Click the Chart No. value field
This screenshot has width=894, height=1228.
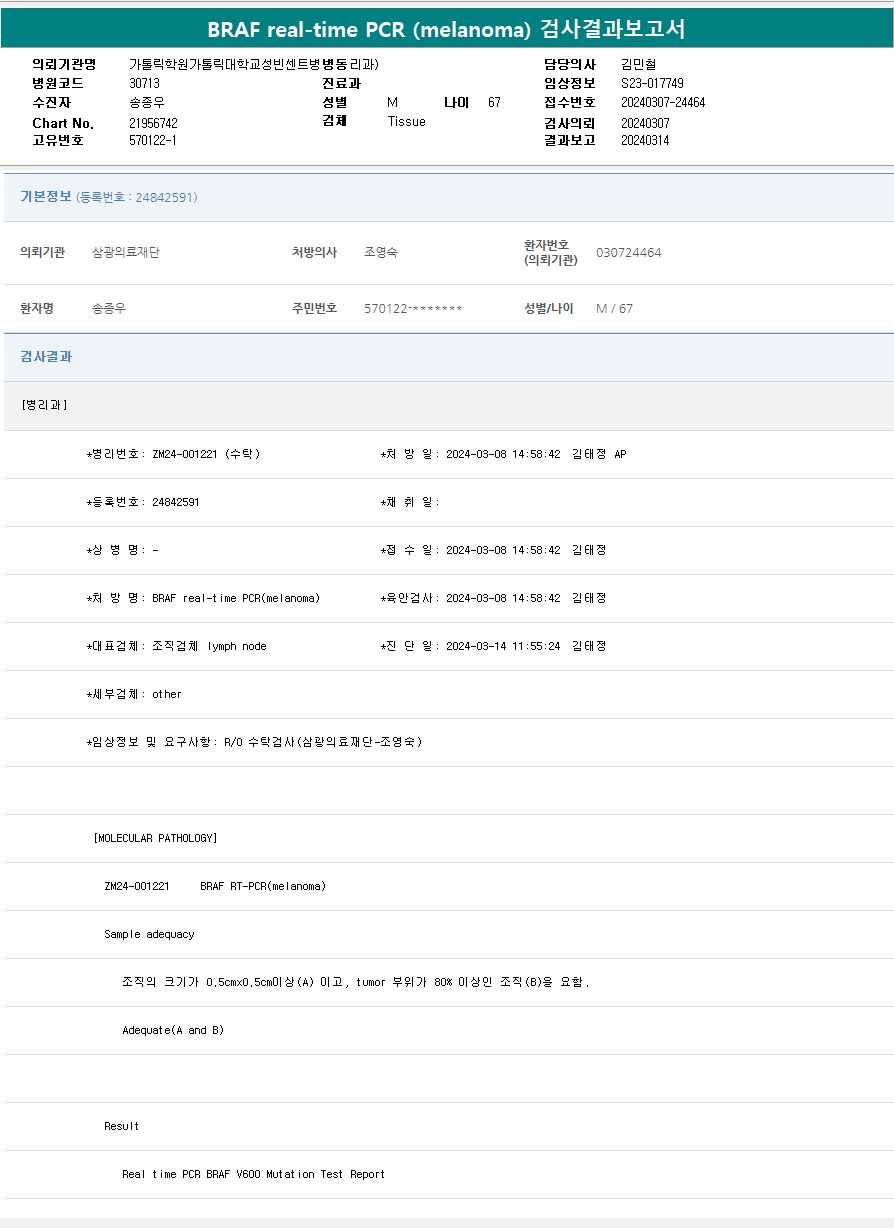(153, 123)
